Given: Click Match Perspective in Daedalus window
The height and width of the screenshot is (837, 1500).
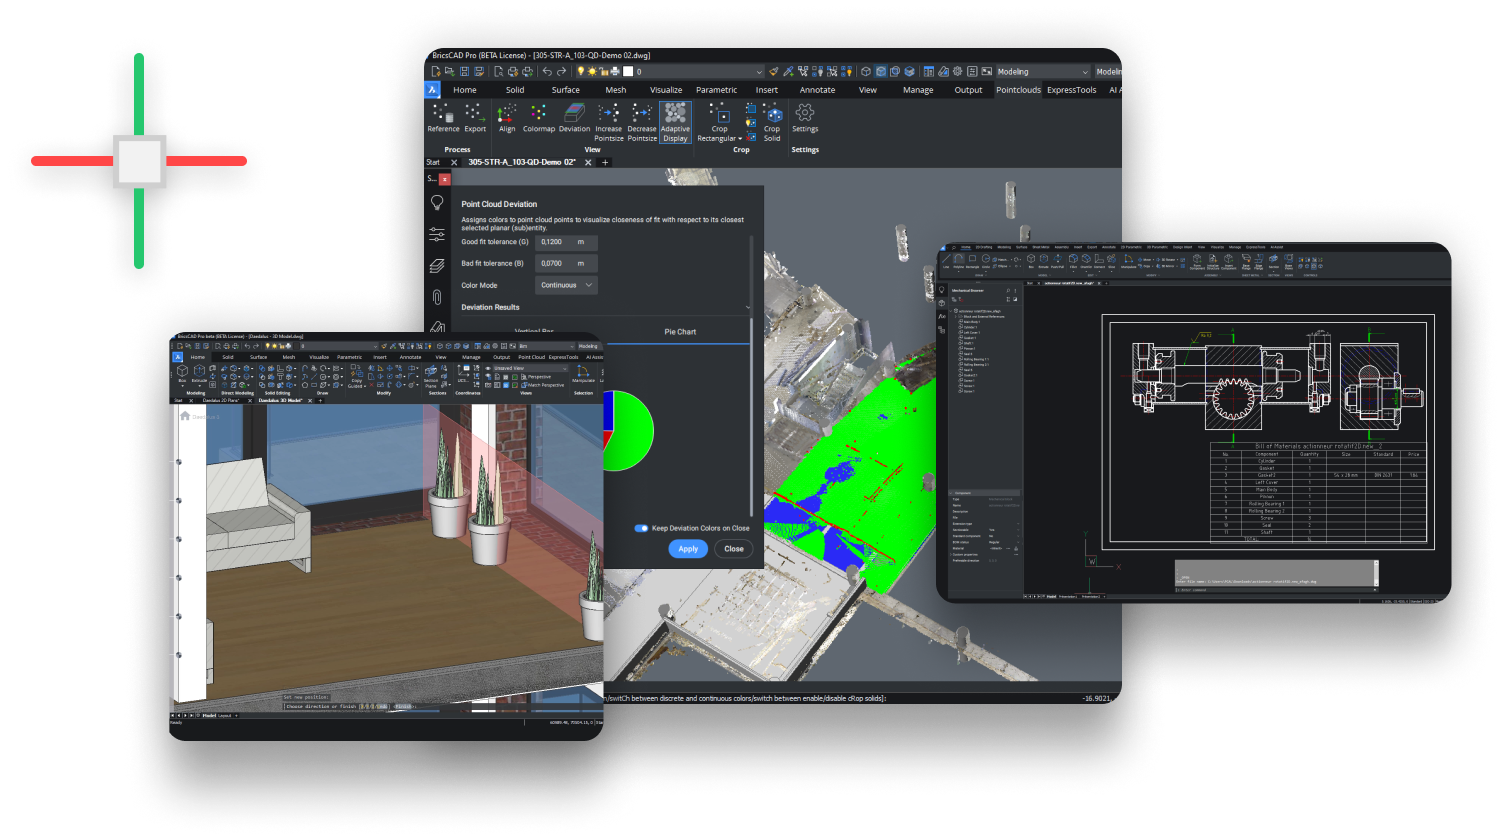Looking at the screenshot, I should click(542, 385).
